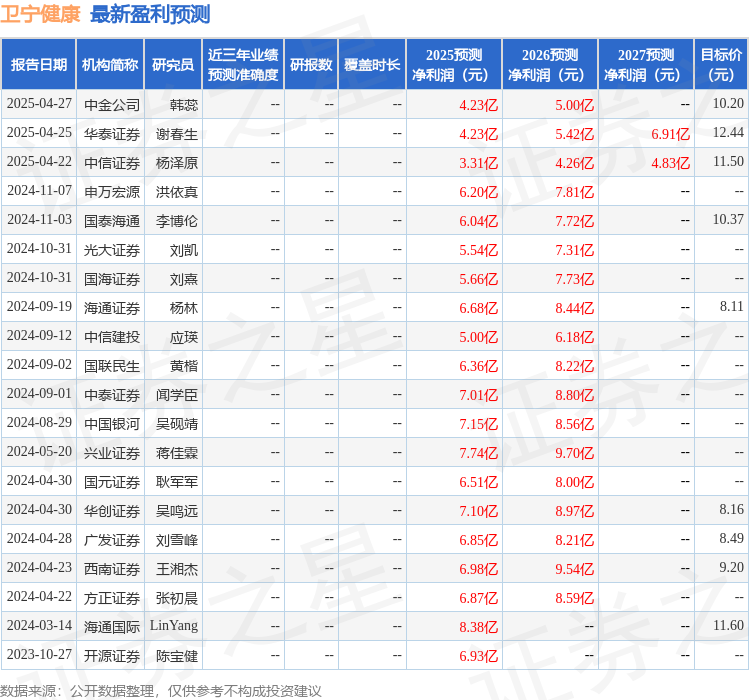Screen dimensions: 749x700
Task: Click the 2025预测净利润 header
Action: tap(454, 65)
